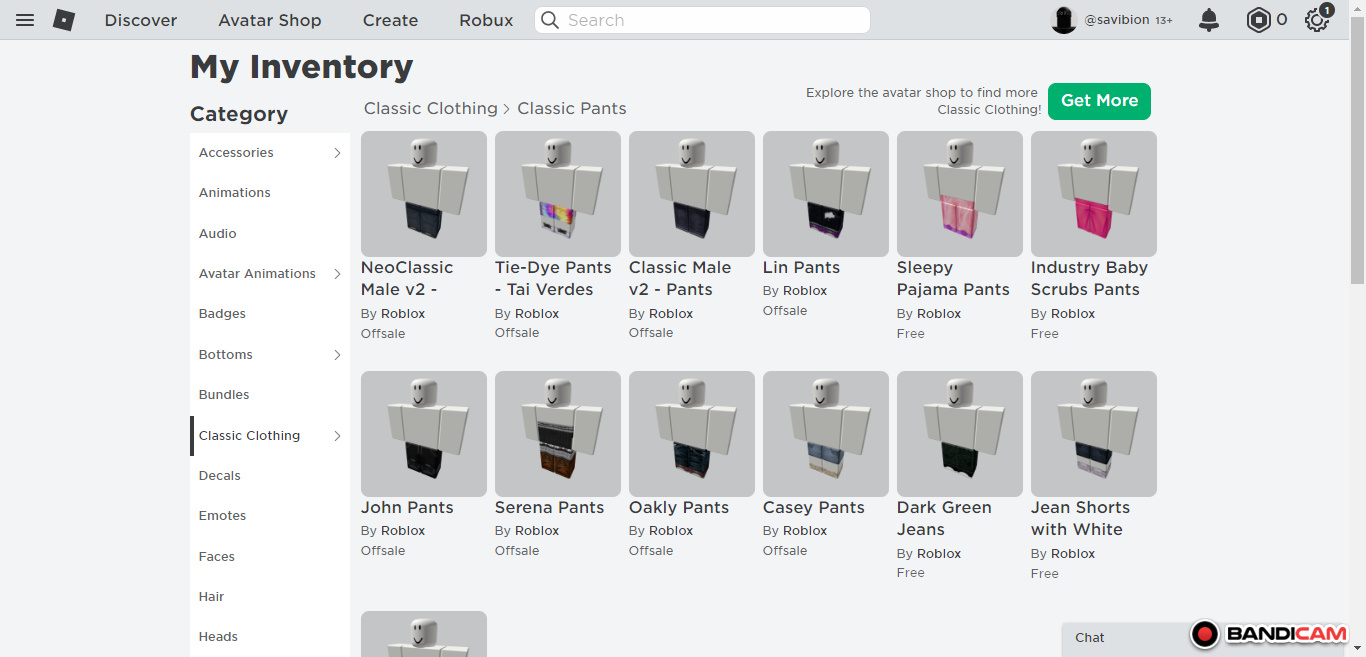Open the Tie-Dye Pants thumbnail
This screenshot has width=1366, height=657.
click(x=558, y=194)
